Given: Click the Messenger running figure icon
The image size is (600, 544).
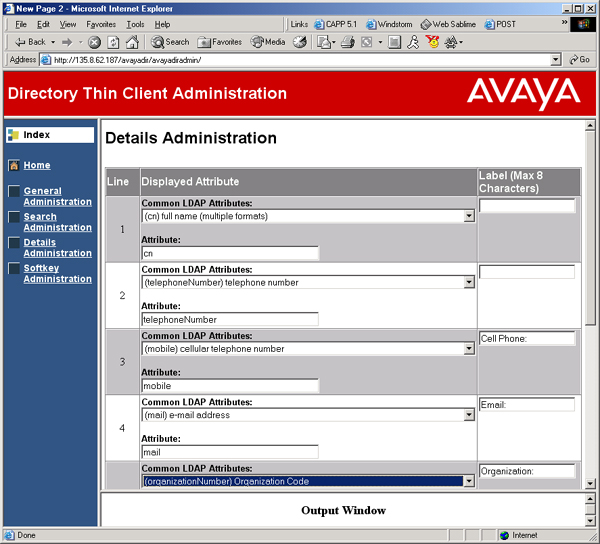Looking at the screenshot, I should (413, 42).
